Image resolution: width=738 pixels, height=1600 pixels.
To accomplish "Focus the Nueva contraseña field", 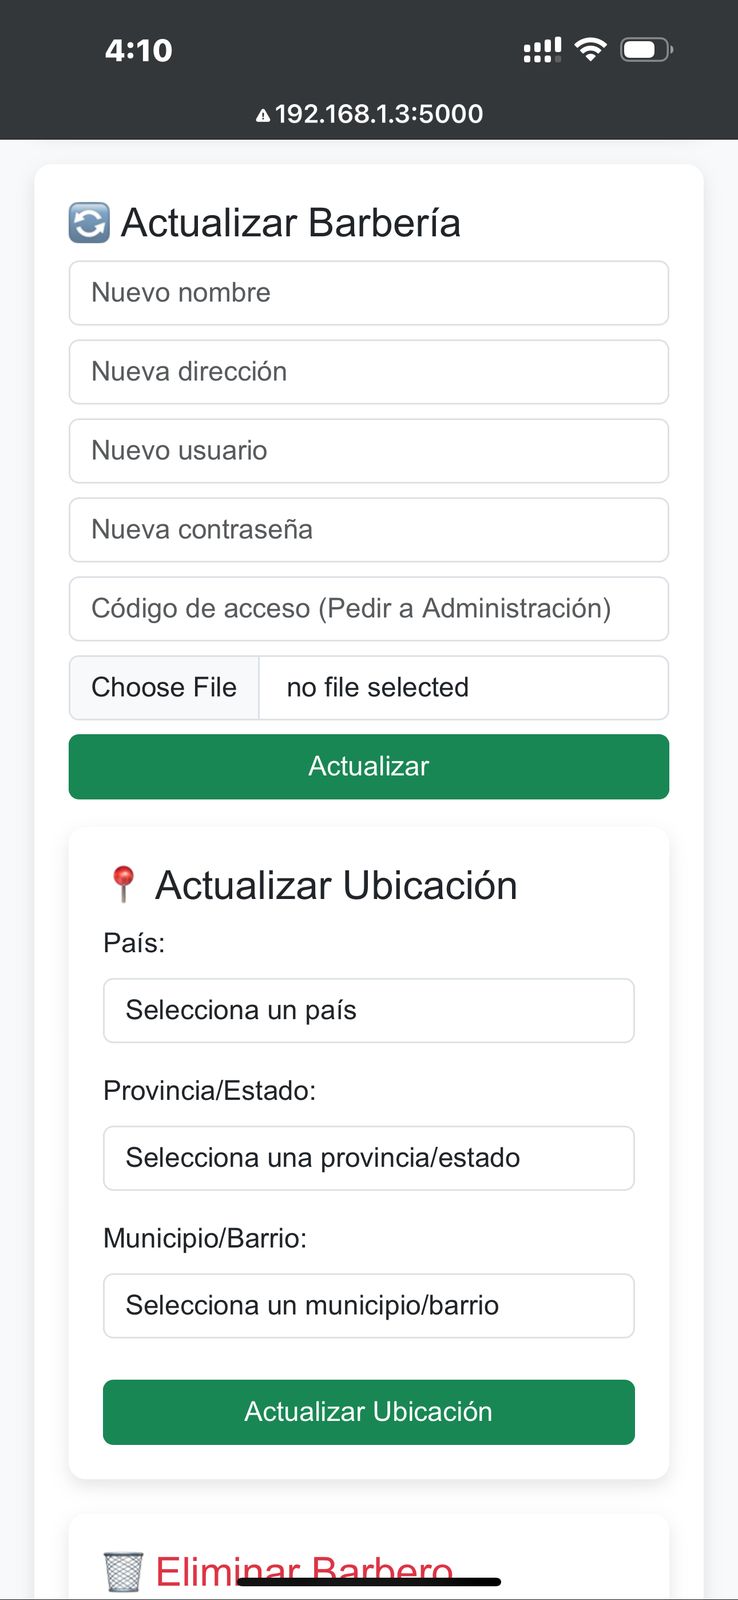I will pos(368,530).
